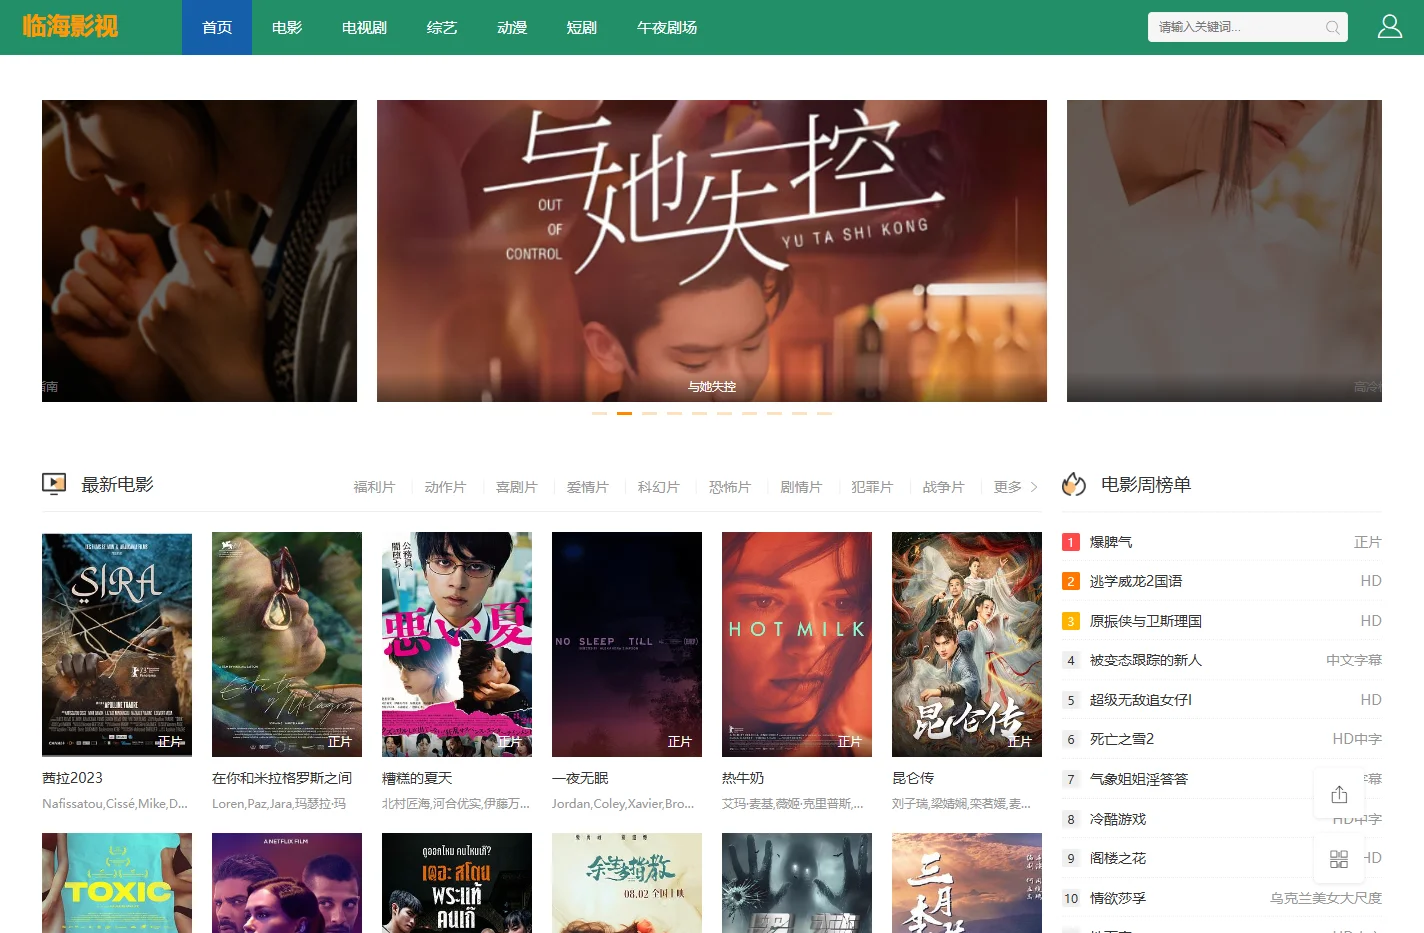
Task: Open the 短剧 navigation tab
Action: 582,27
